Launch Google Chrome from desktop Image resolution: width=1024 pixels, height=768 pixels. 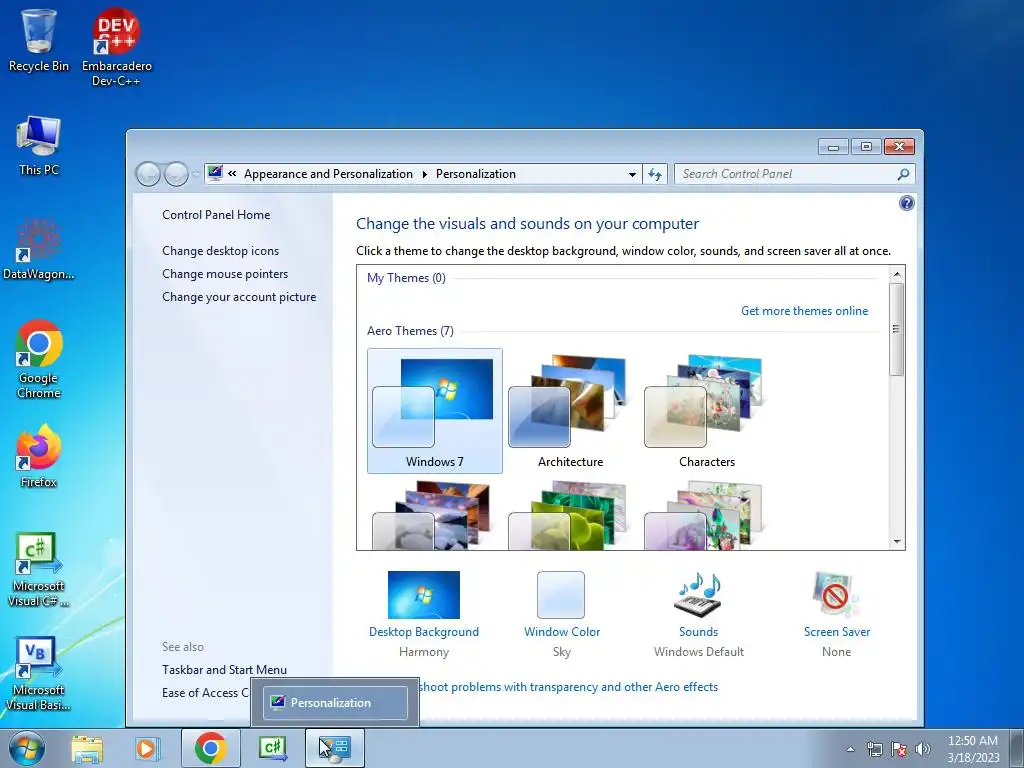pos(39,359)
